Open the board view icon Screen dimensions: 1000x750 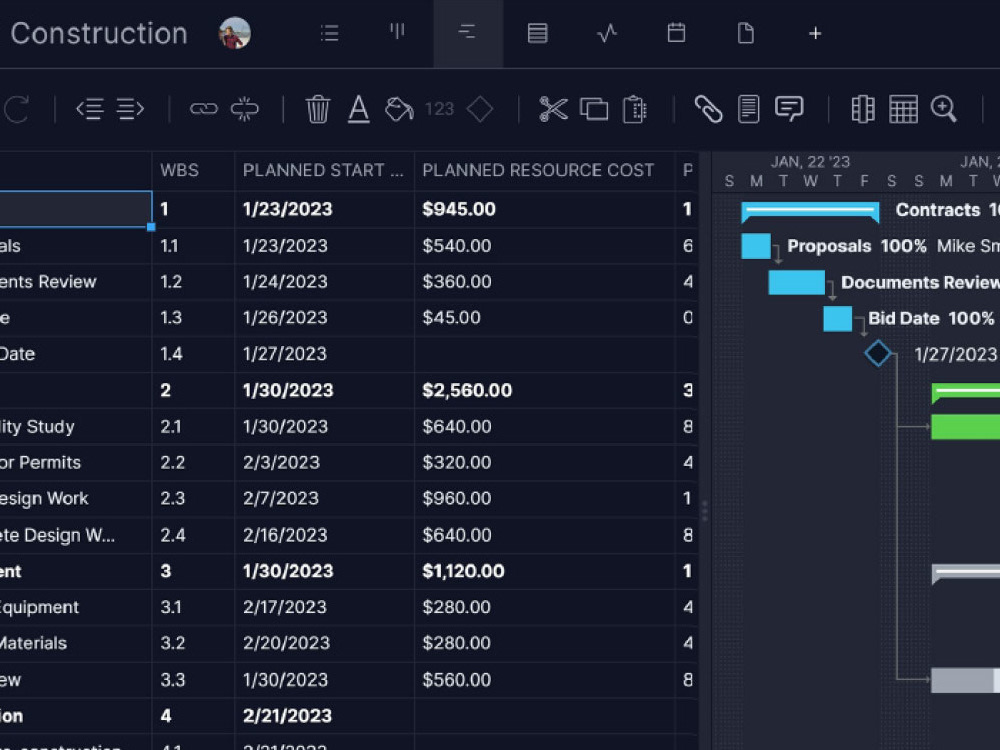click(397, 32)
